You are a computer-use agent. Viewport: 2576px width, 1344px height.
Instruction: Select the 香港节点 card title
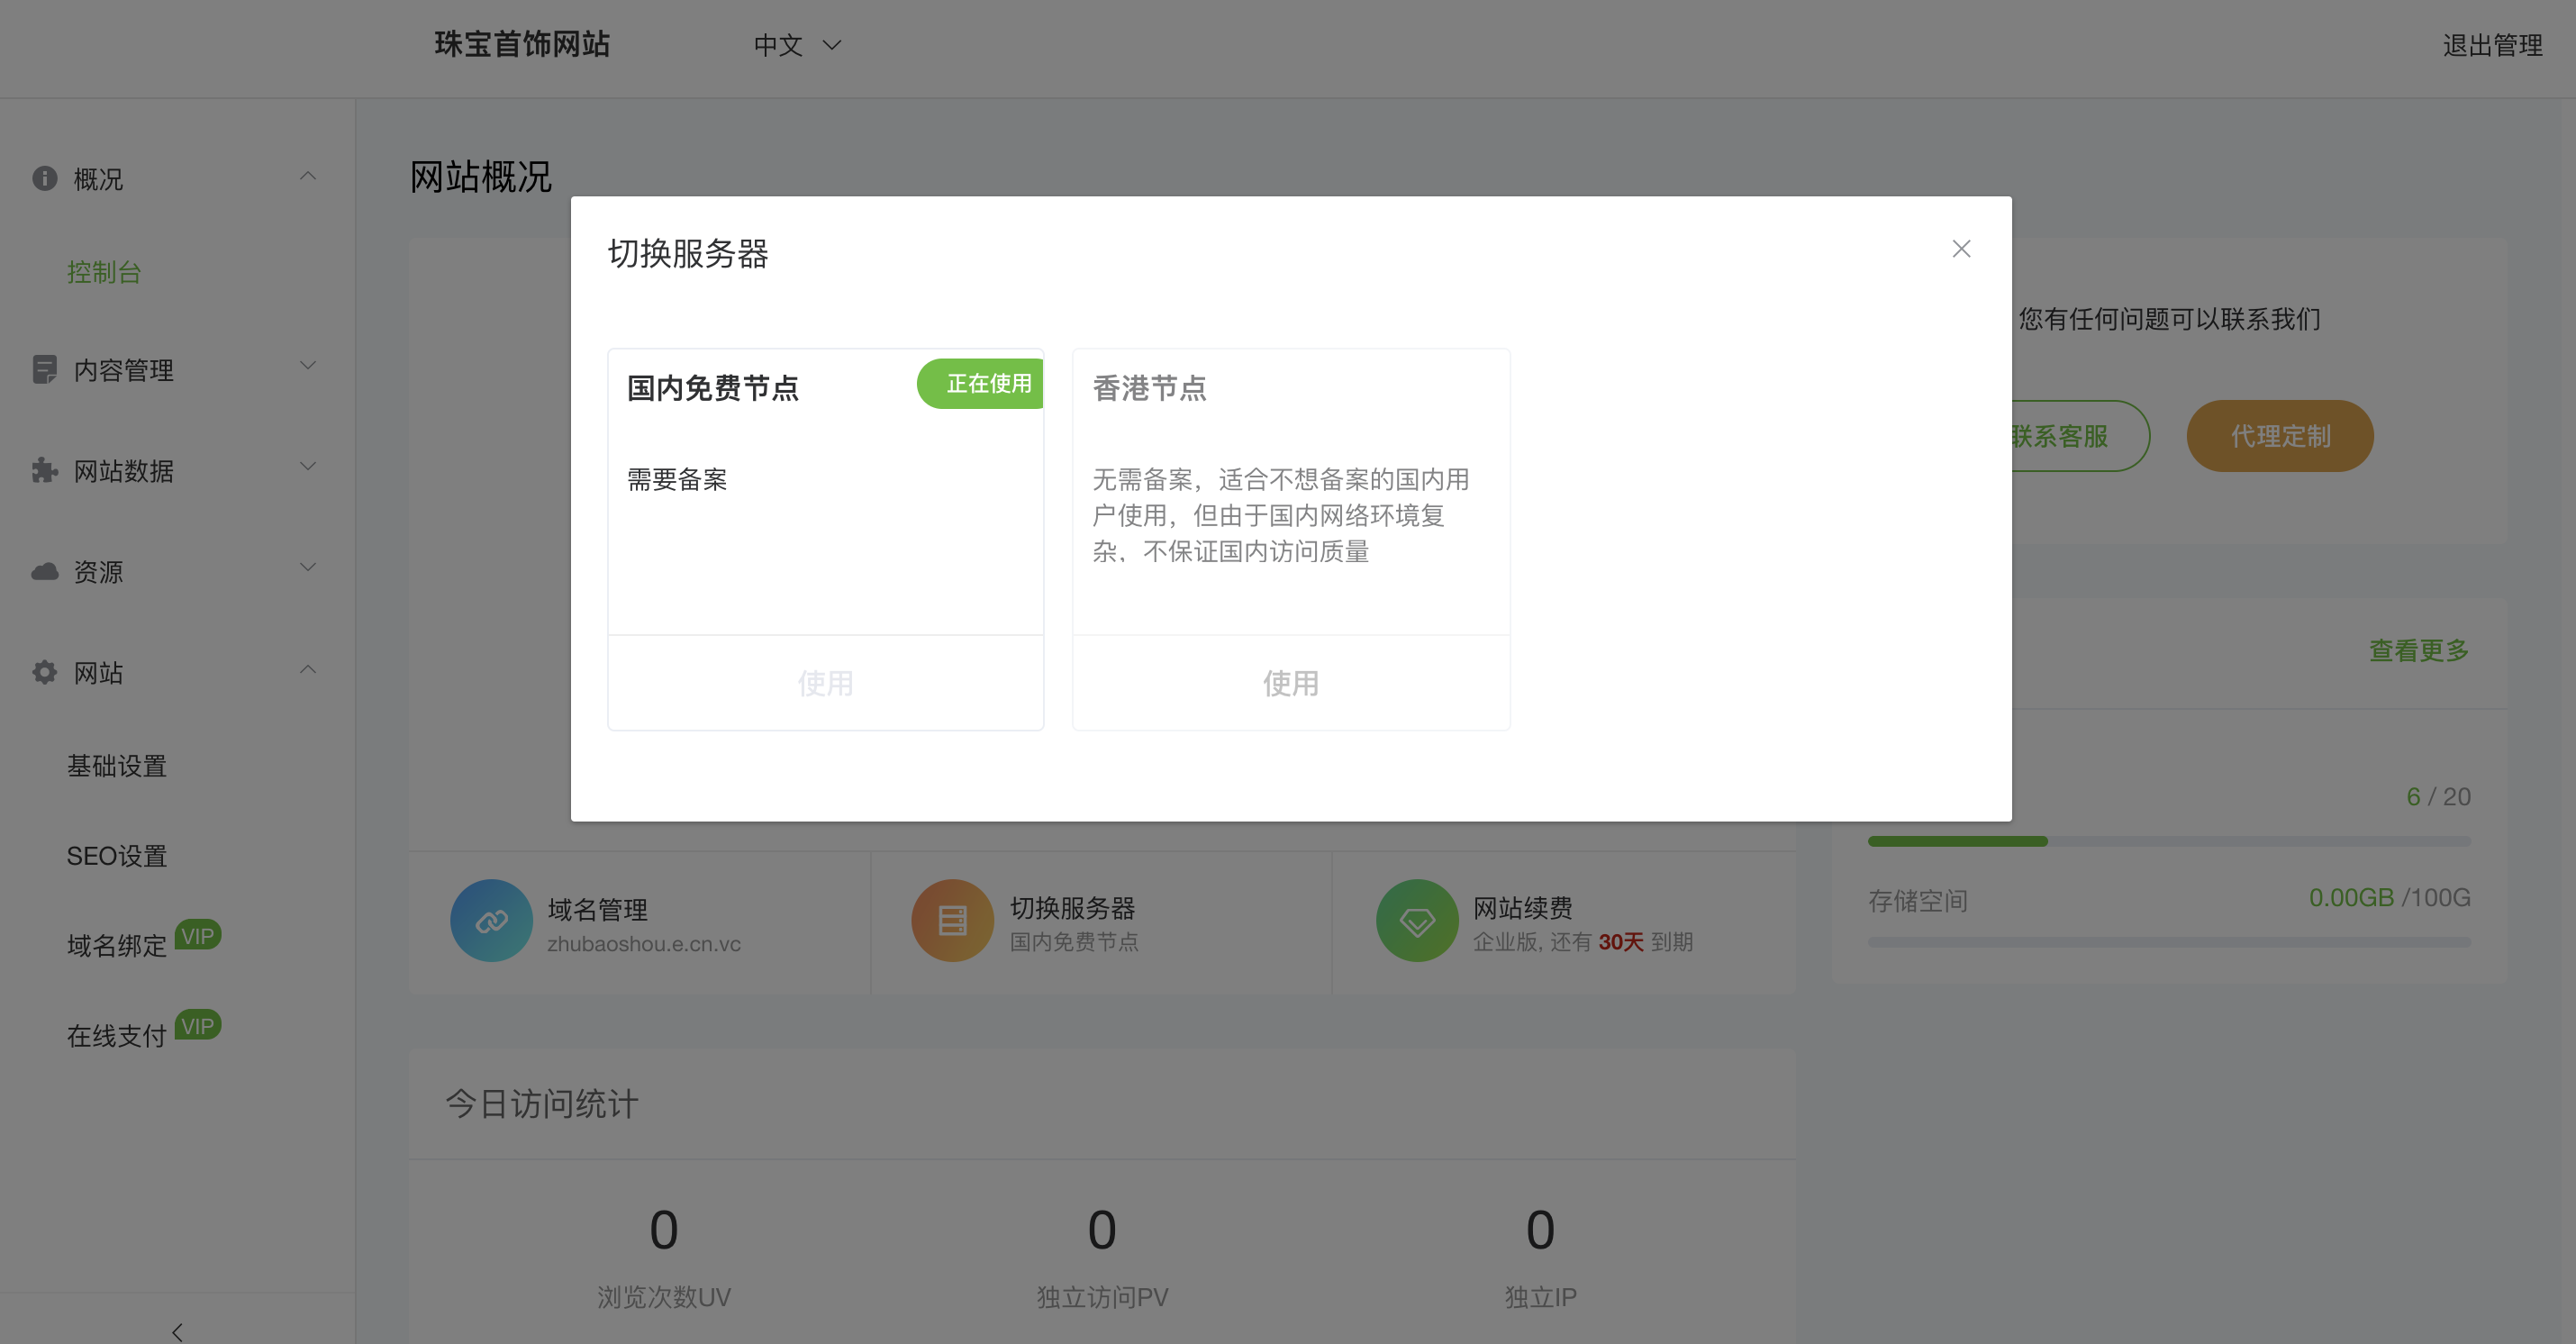point(1149,388)
